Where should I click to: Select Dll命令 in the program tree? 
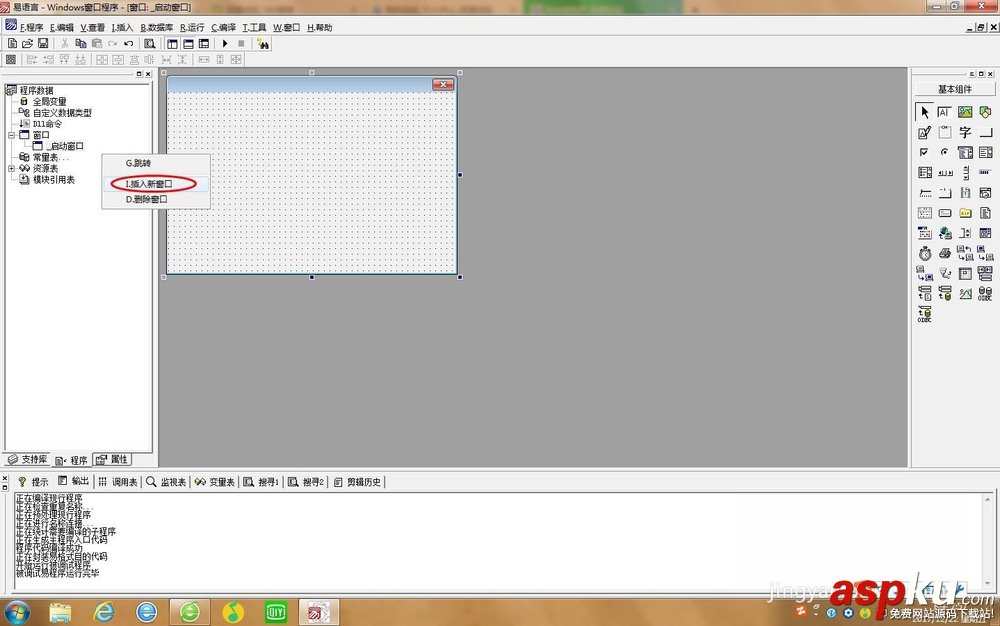tap(47, 124)
